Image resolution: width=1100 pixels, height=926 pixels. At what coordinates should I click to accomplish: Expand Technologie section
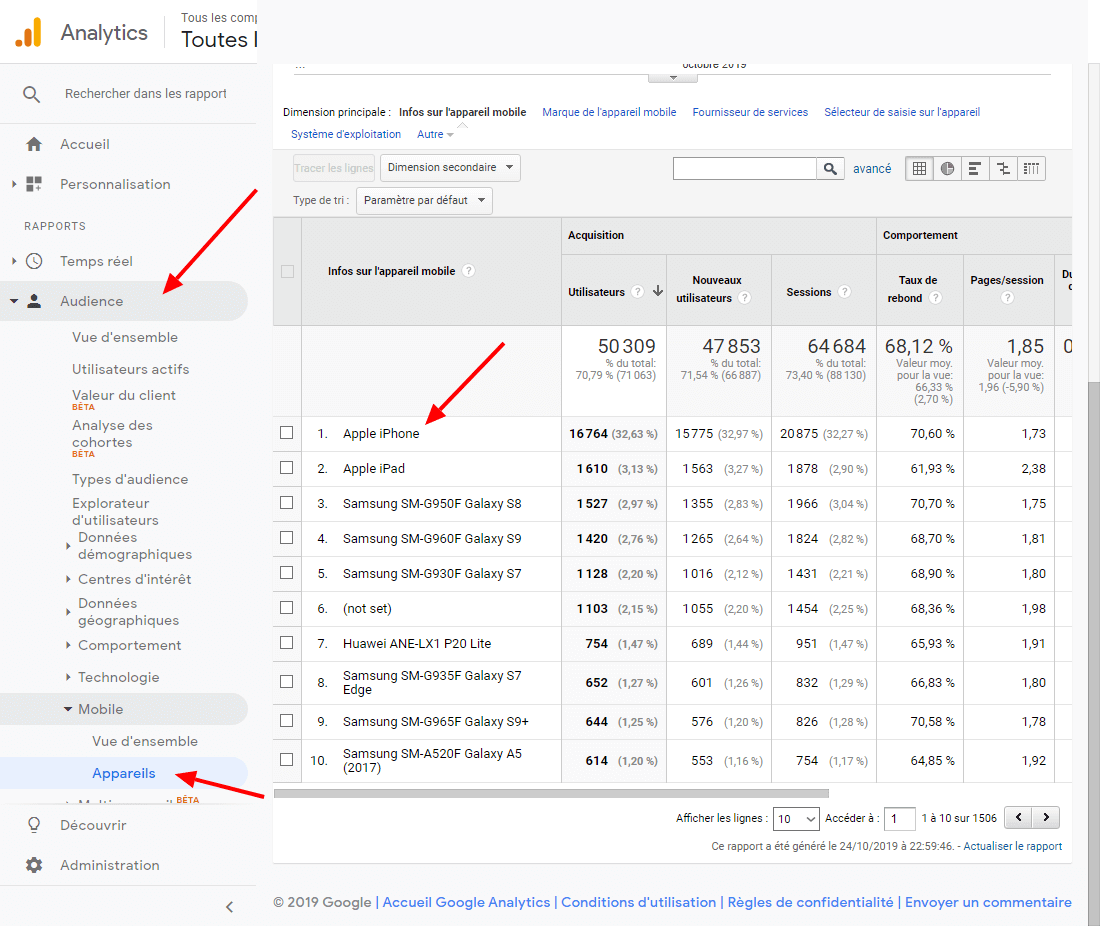pos(68,677)
